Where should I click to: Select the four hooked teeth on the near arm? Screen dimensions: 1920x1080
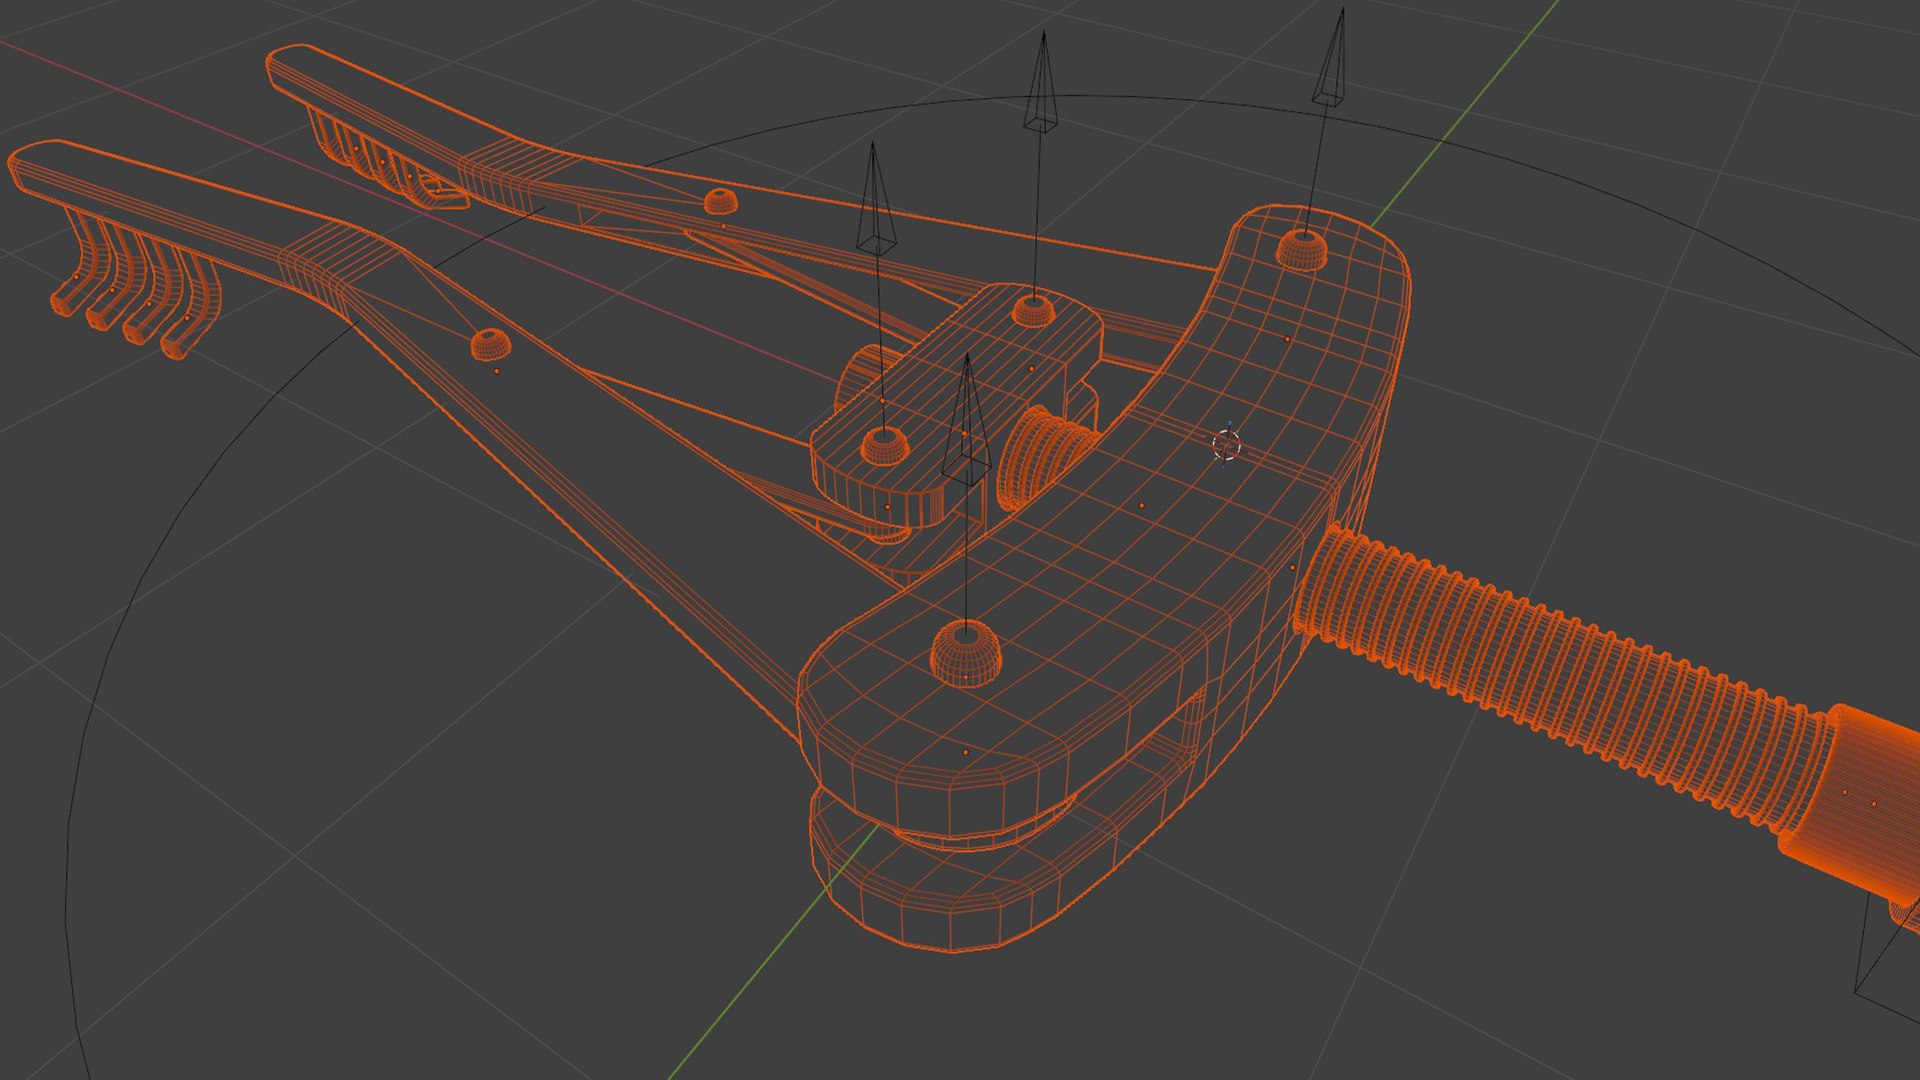click(136, 281)
